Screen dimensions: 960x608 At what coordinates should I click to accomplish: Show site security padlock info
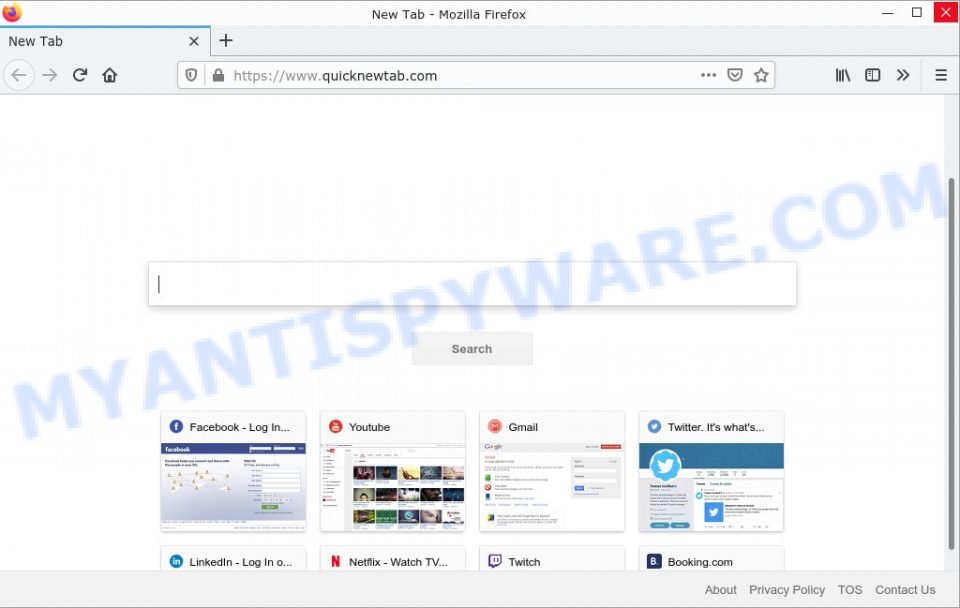[x=218, y=75]
